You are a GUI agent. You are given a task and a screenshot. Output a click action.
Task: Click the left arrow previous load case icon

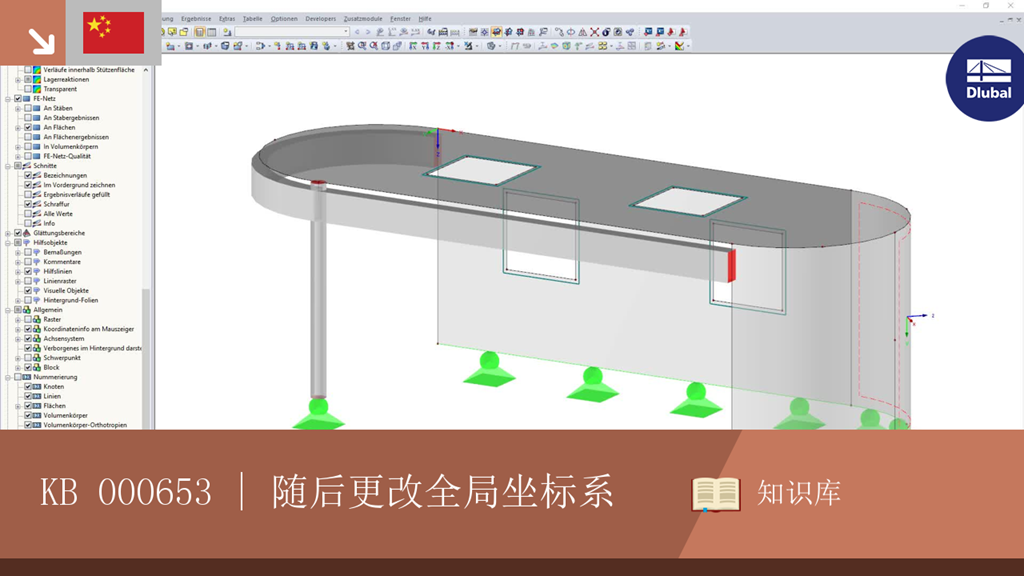click(357, 31)
